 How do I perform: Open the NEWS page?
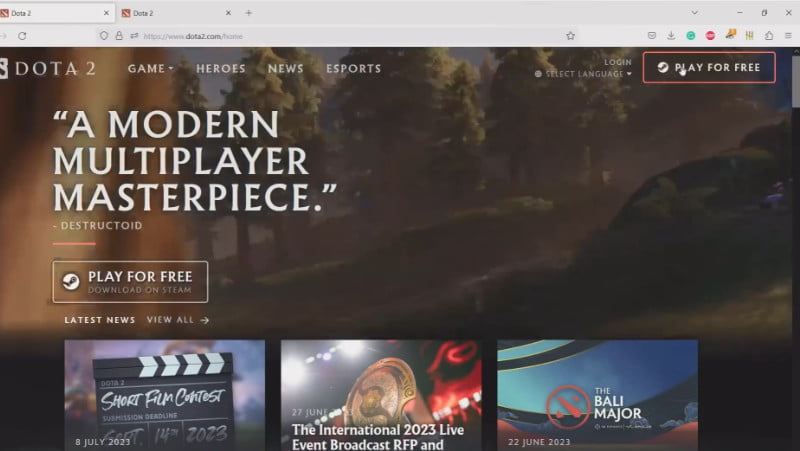(286, 68)
